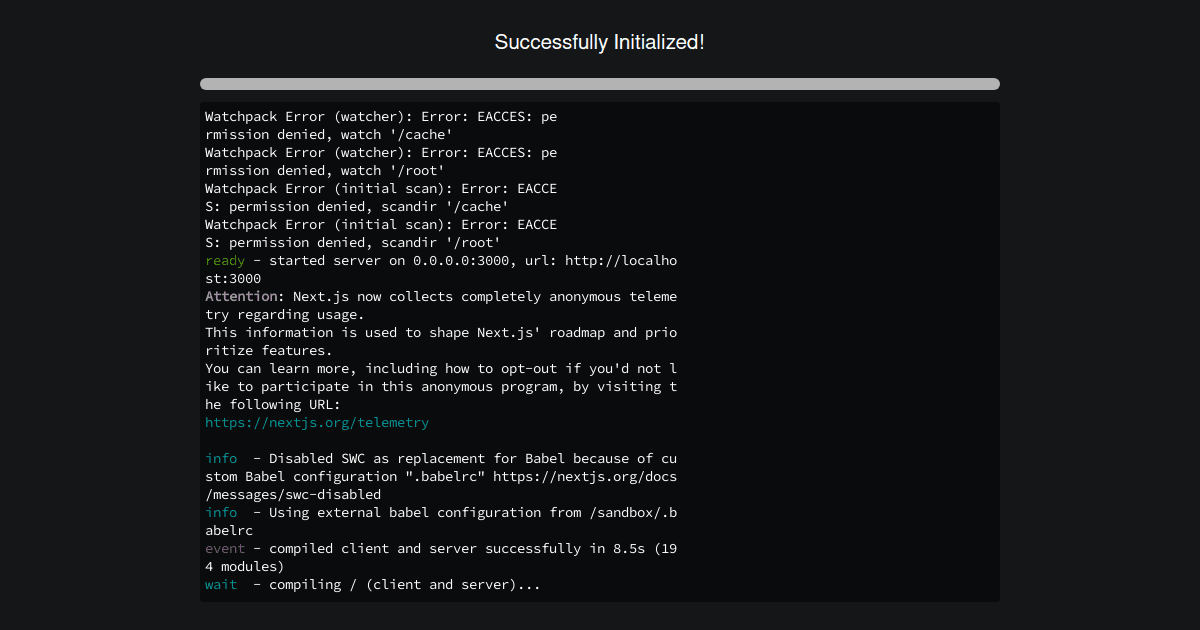Select the 'wait - compiling' status line
The width and height of the screenshot is (1200, 630).
372,584
